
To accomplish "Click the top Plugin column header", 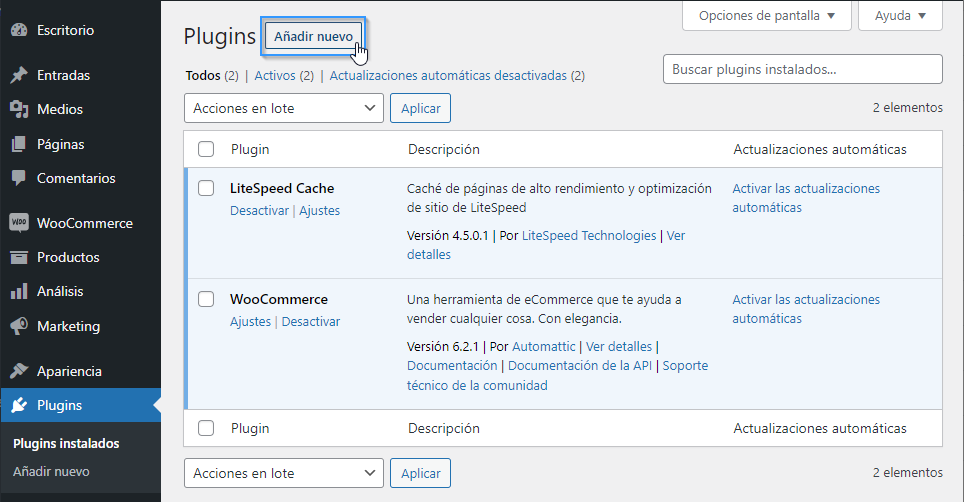I will click(250, 149).
